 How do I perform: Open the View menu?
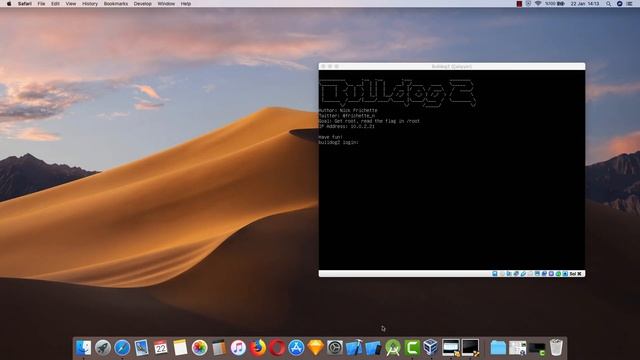click(x=71, y=4)
